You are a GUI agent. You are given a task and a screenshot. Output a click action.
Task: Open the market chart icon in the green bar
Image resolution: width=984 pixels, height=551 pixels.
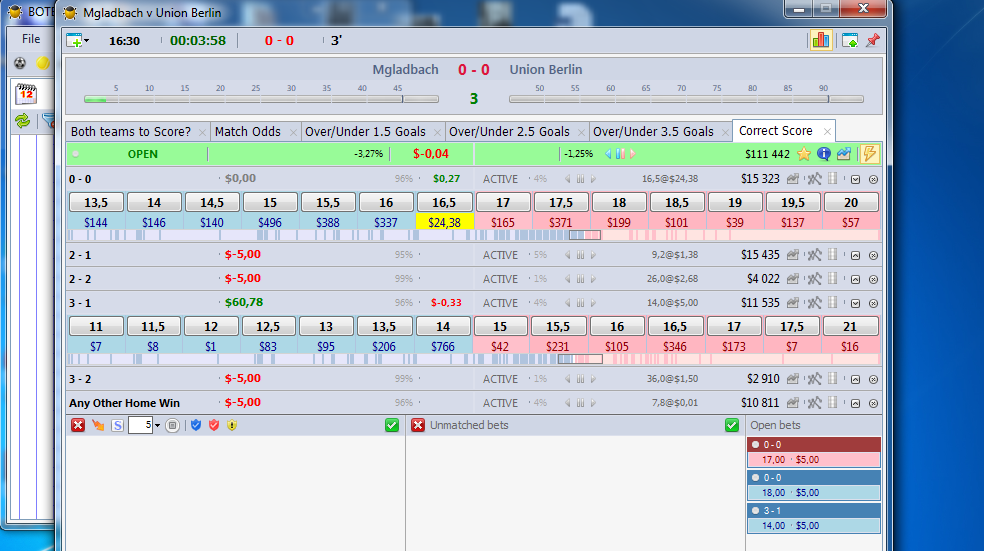tap(844, 154)
